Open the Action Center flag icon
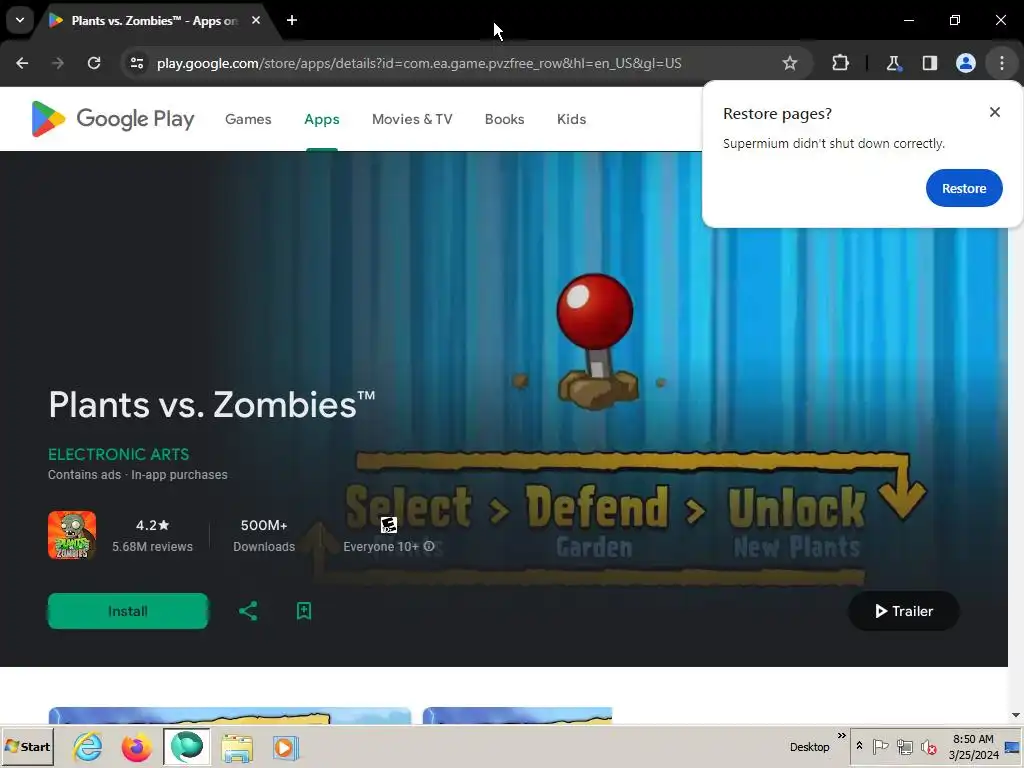This screenshot has width=1024, height=768. point(880,746)
